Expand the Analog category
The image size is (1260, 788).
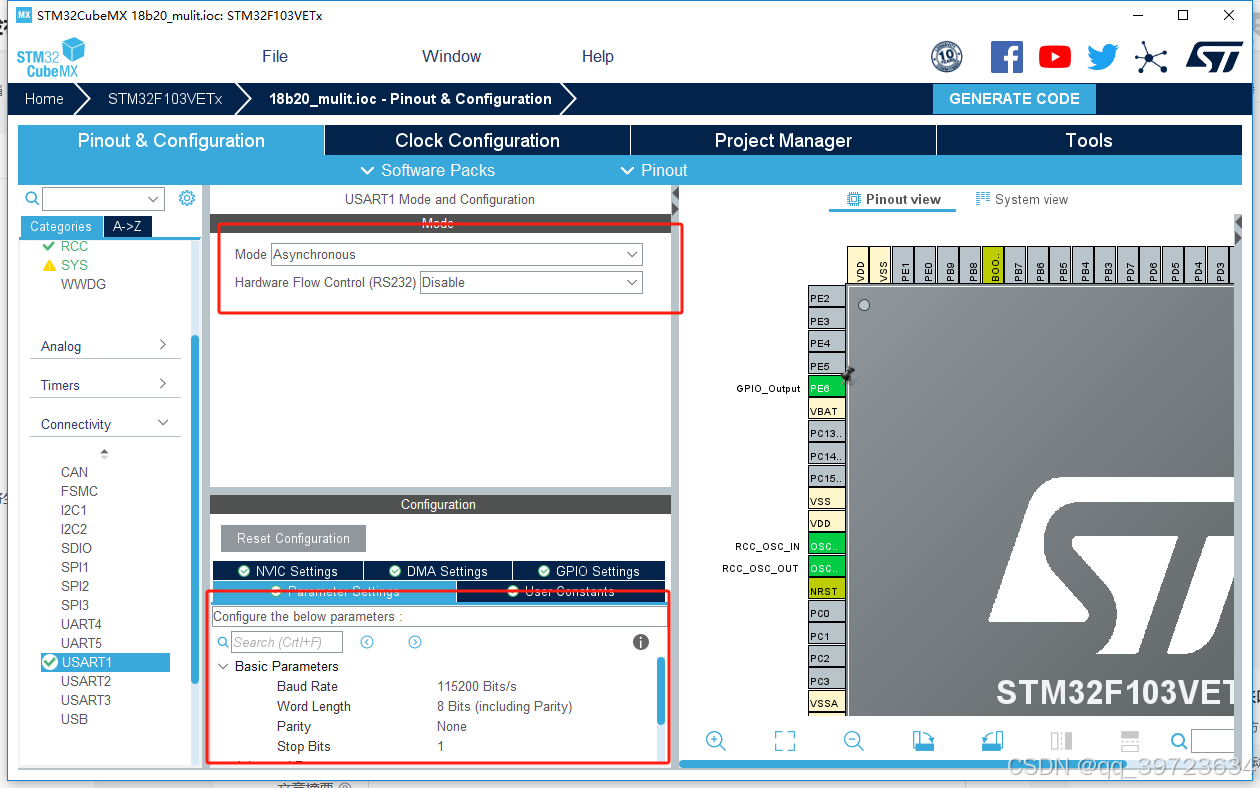coord(105,346)
